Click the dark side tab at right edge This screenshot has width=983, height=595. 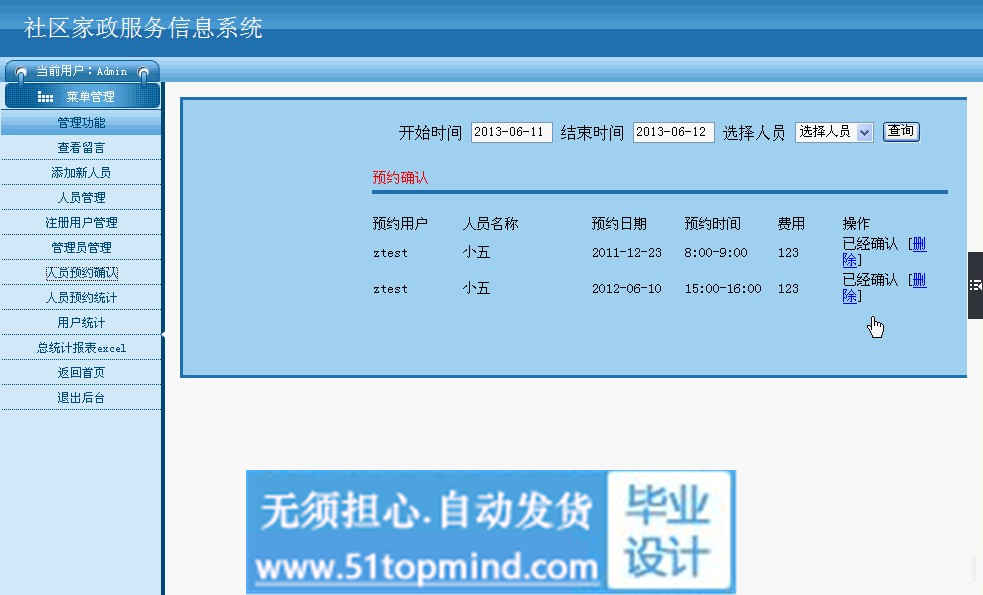click(975, 285)
